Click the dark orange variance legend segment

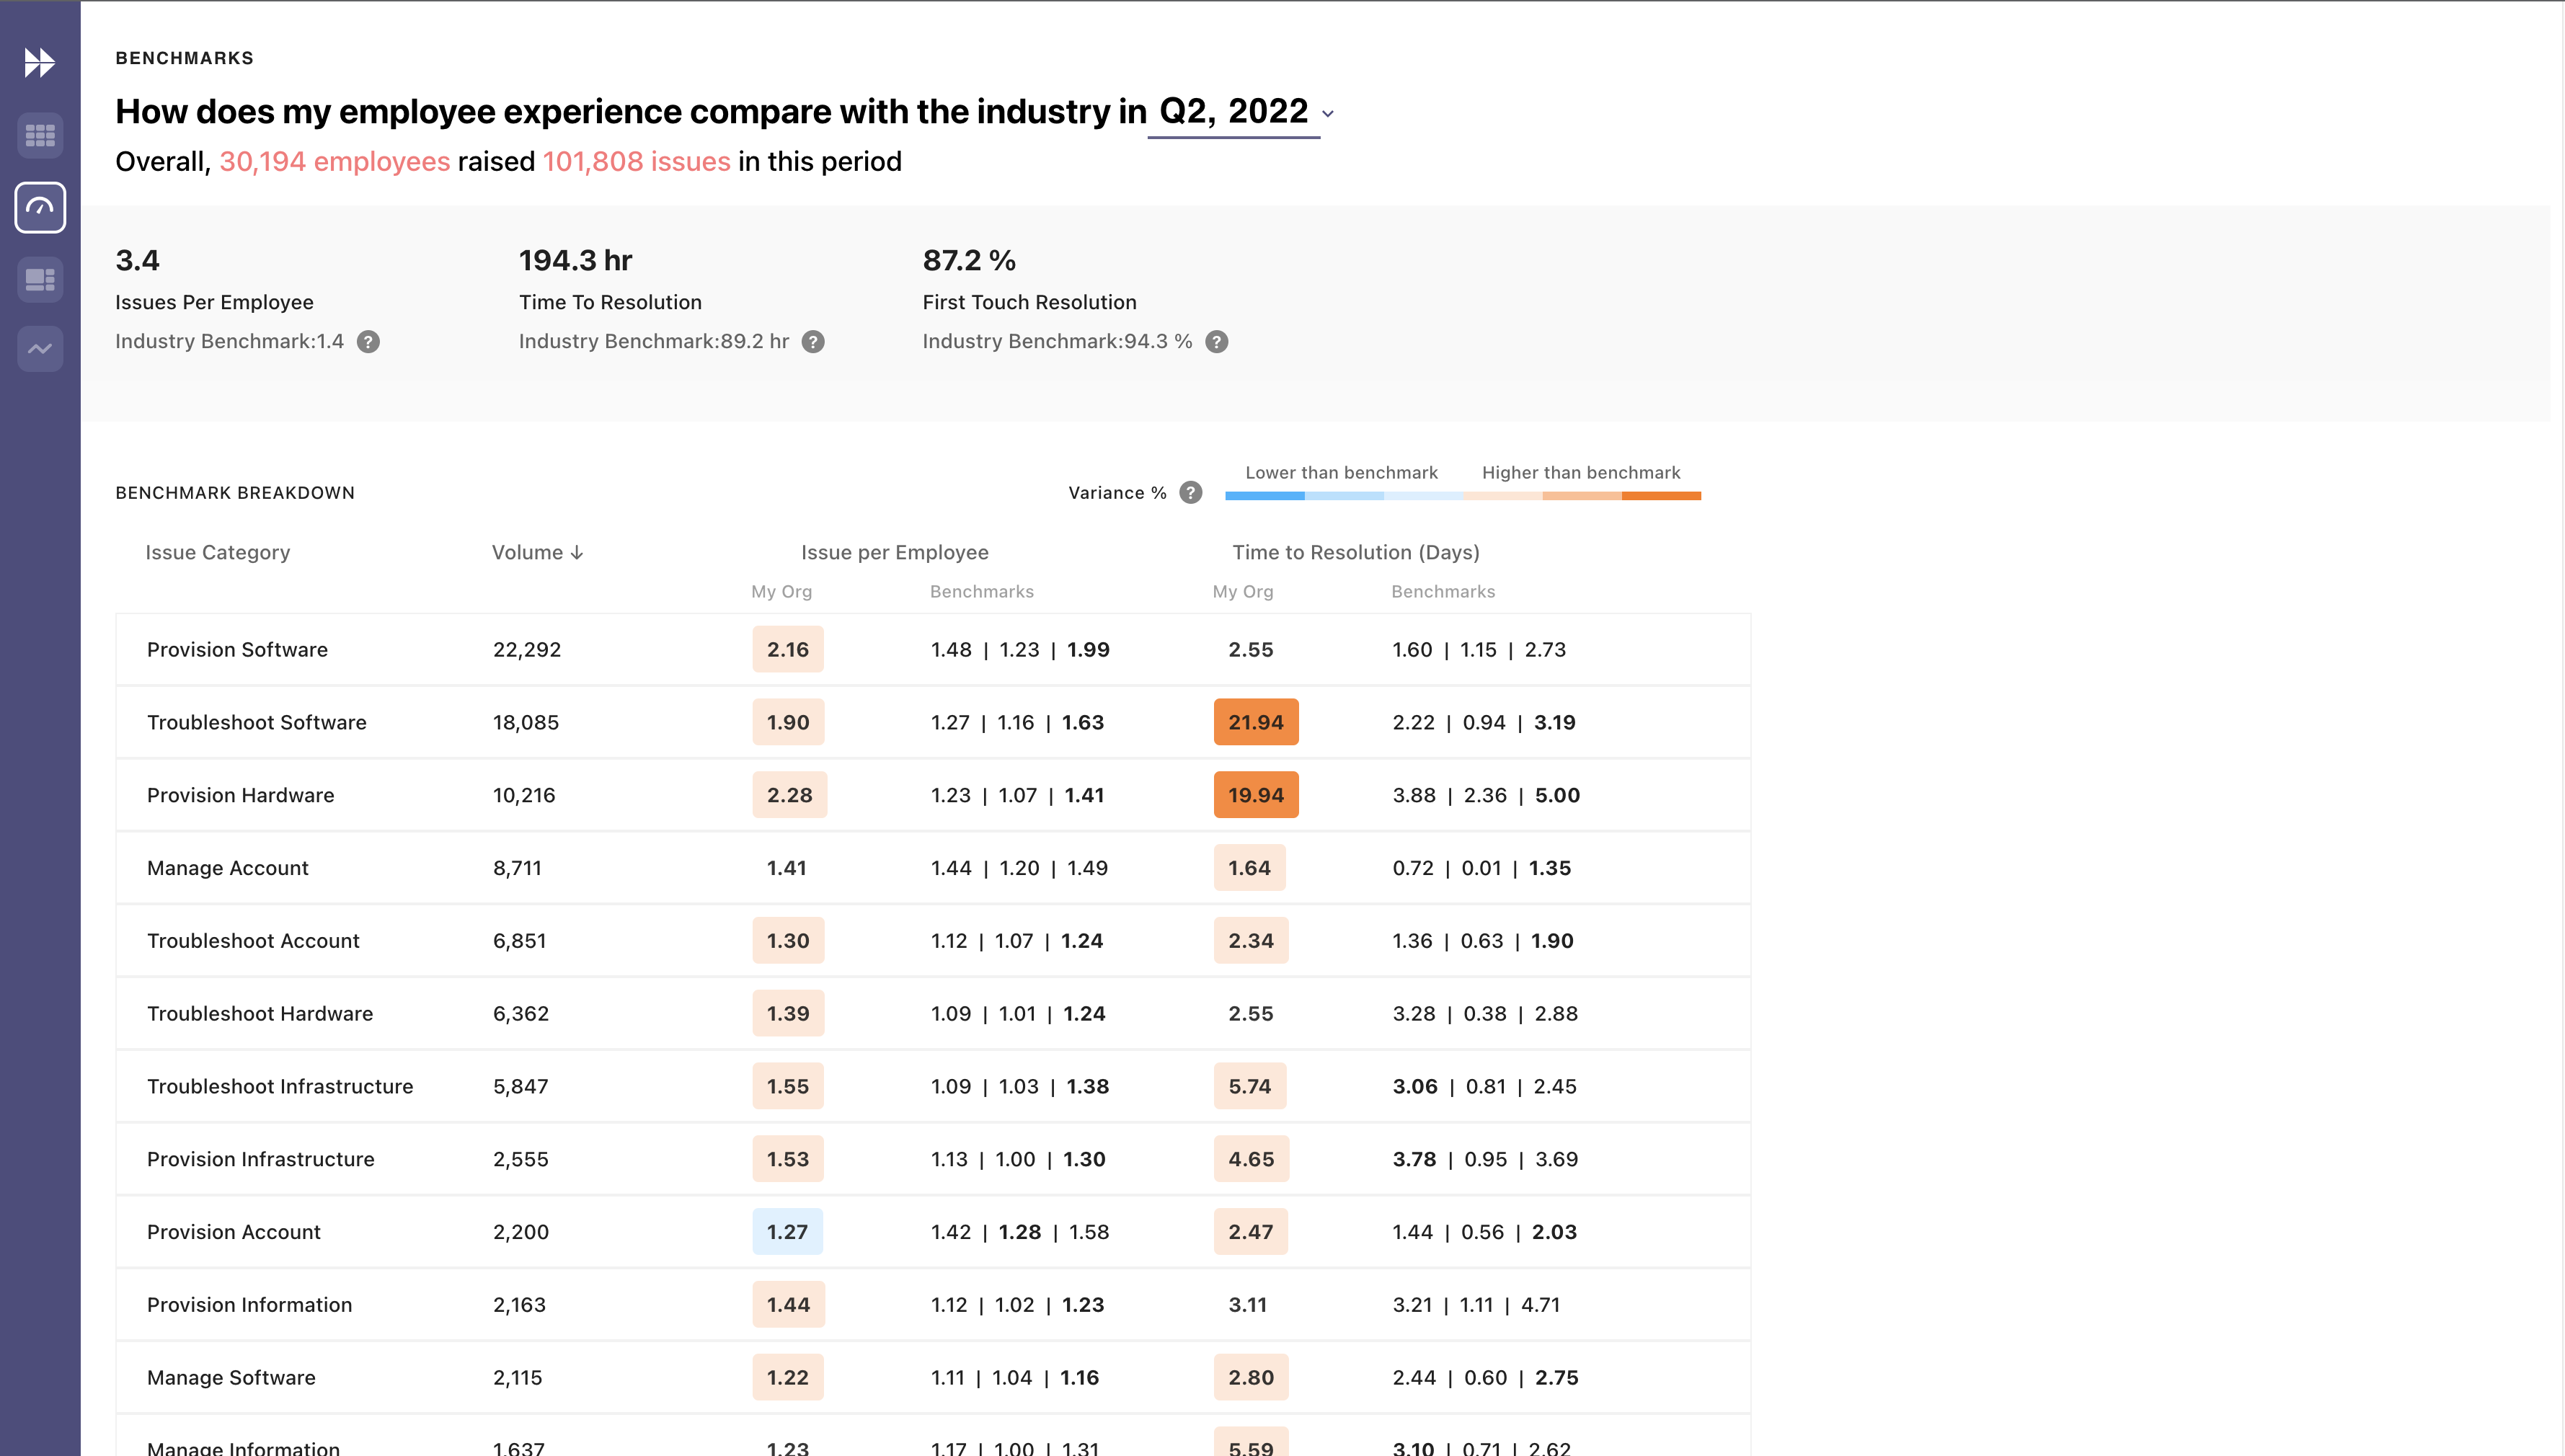1660,496
